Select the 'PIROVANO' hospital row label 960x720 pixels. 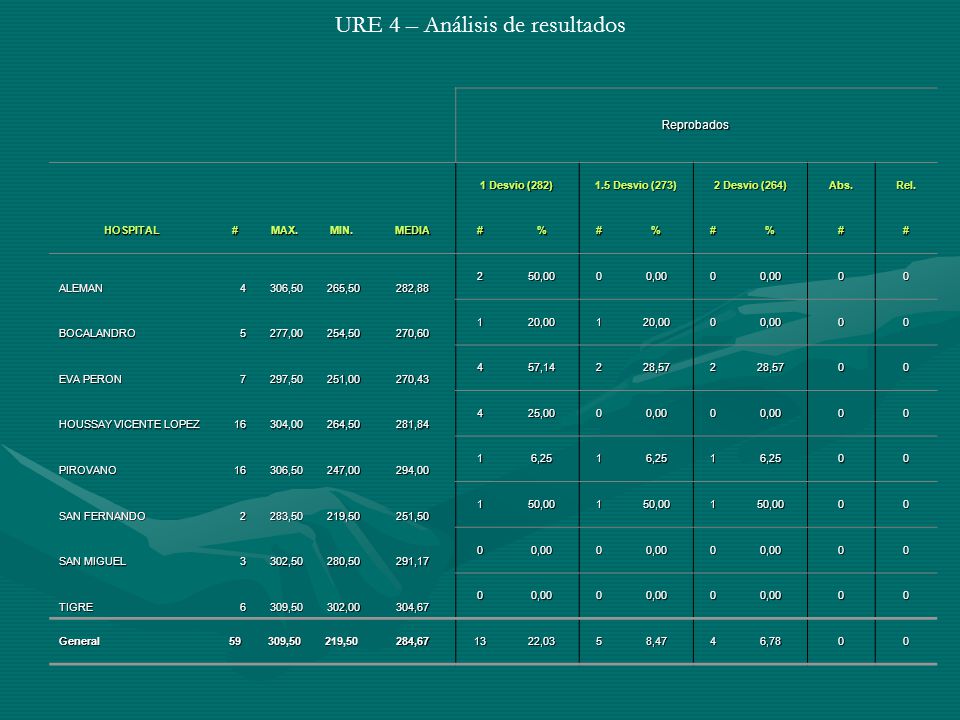(x=88, y=470)
